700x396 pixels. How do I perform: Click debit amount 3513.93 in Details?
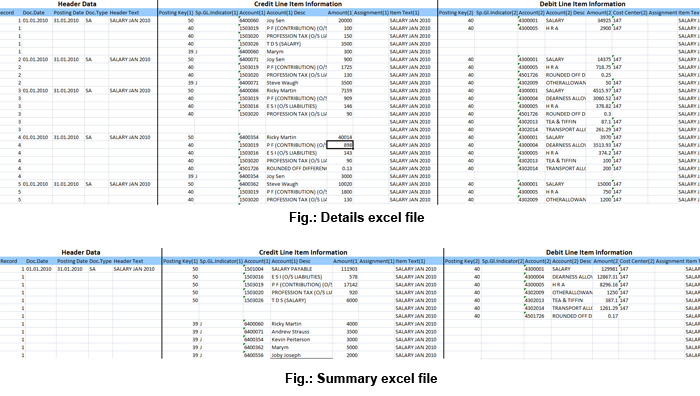[602, 145]
